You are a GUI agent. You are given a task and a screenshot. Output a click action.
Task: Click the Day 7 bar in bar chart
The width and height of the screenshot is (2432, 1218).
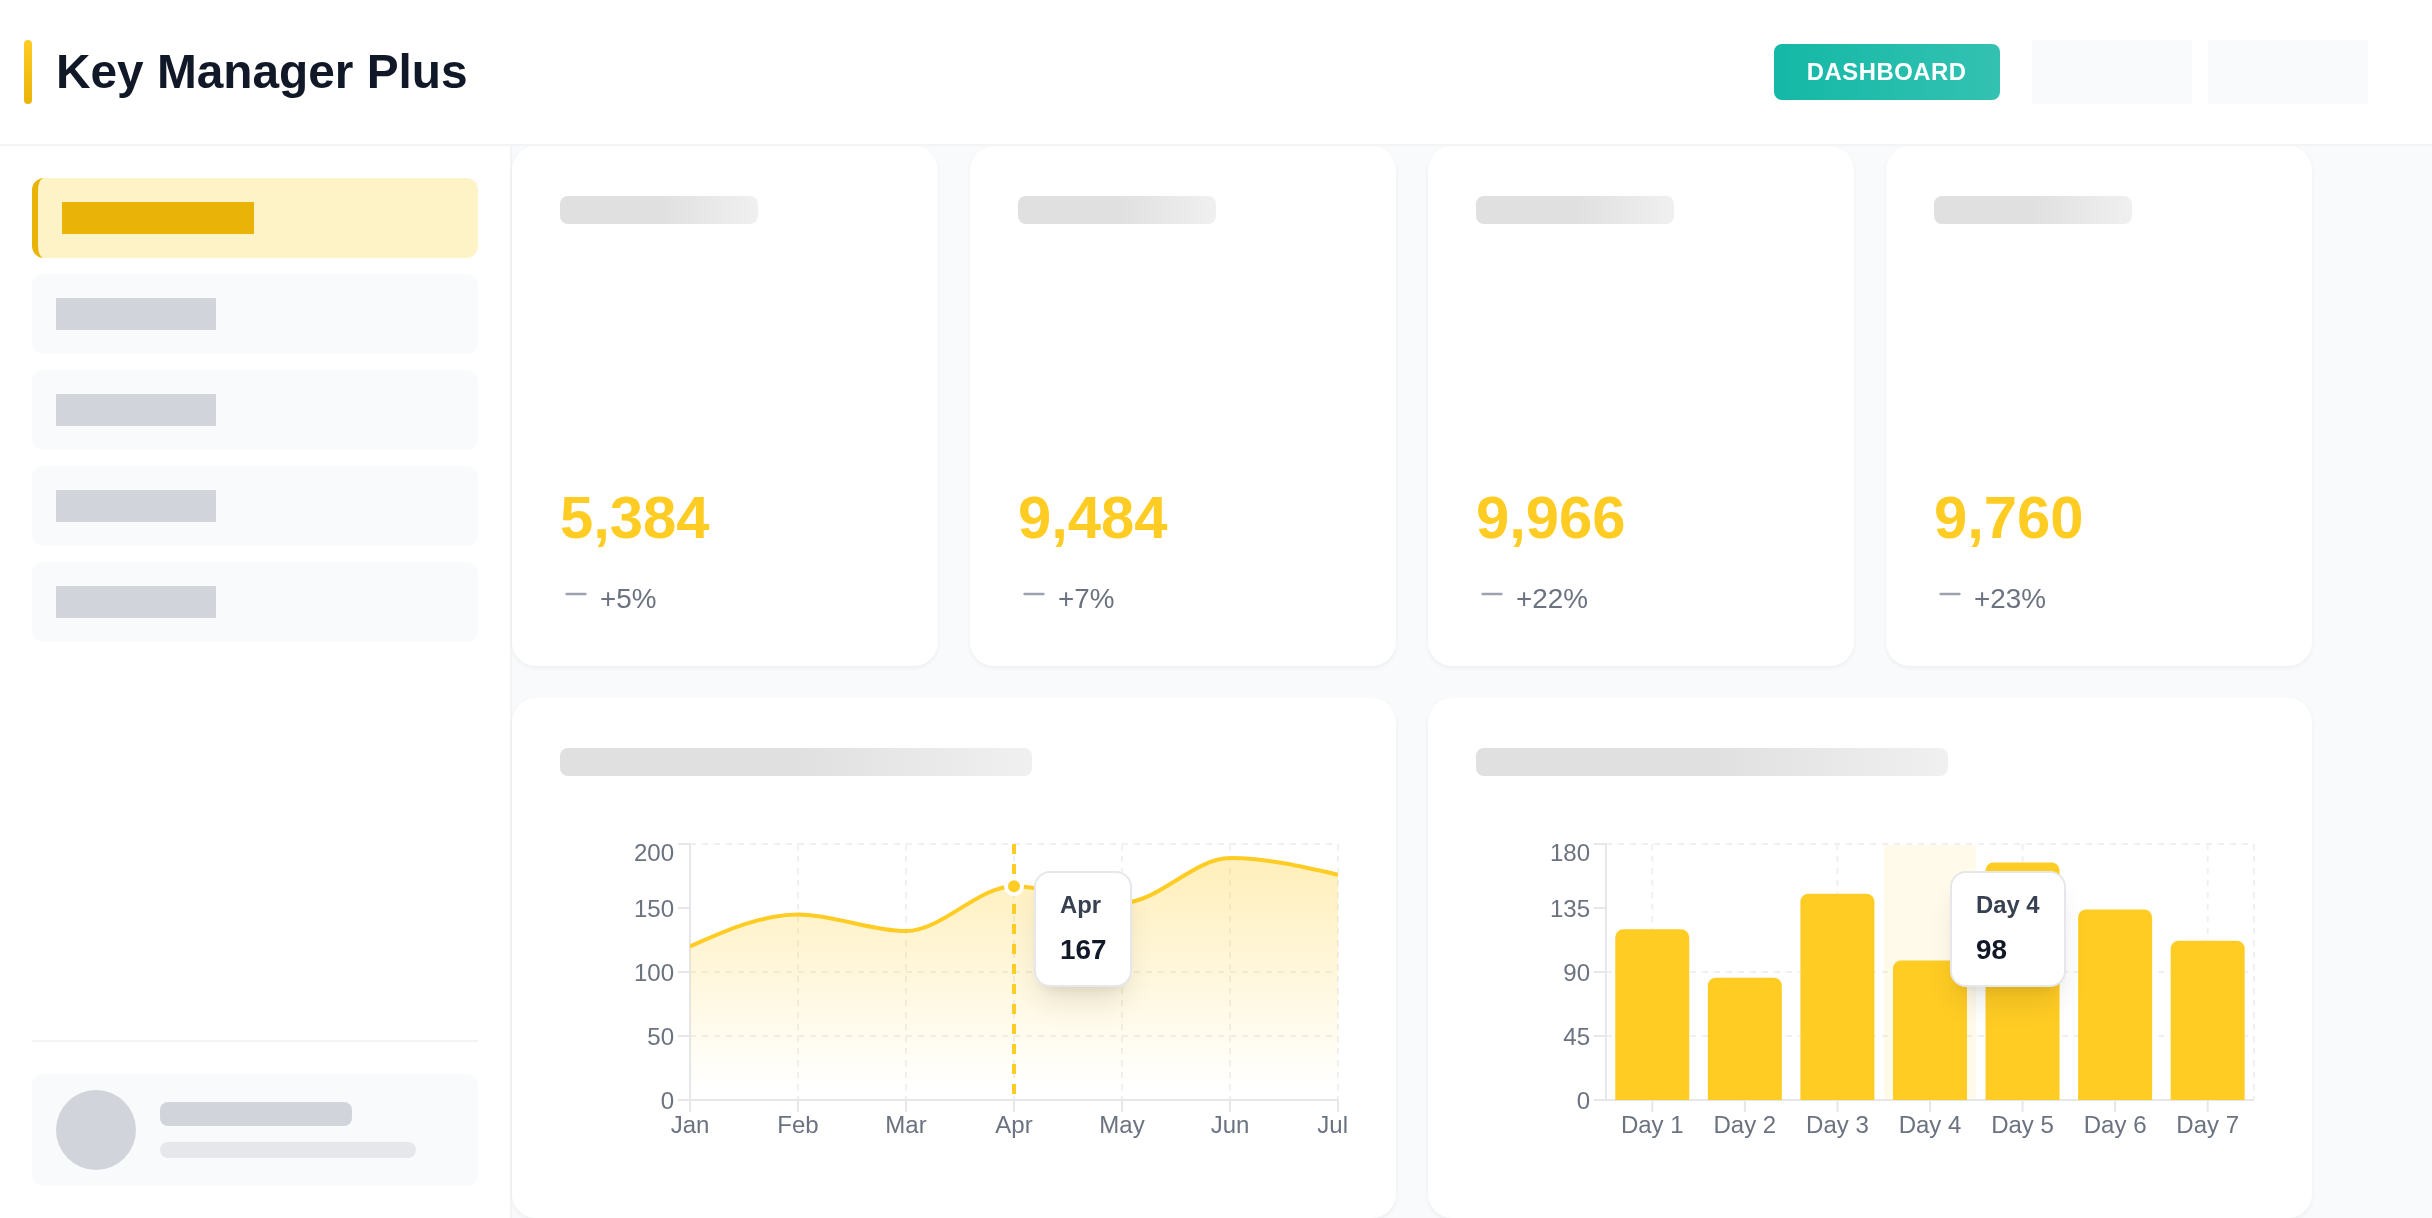(x=2207, y=1020)
